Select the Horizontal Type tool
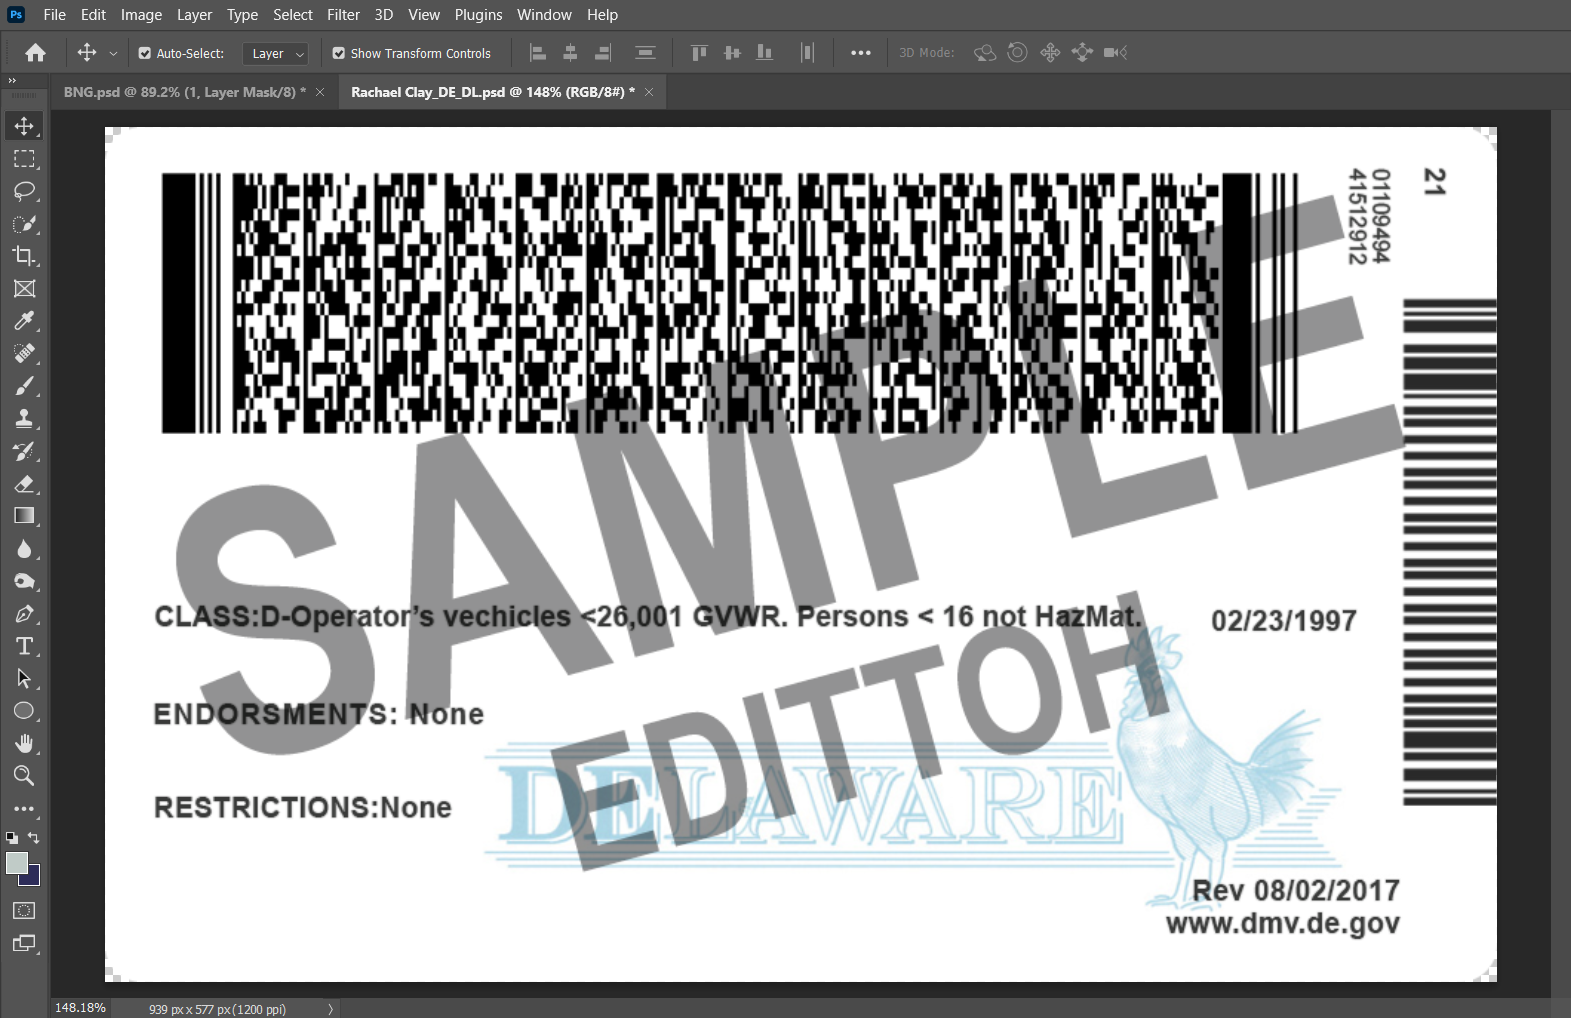The image size is (1571, 1018). (x=24, y=646)
